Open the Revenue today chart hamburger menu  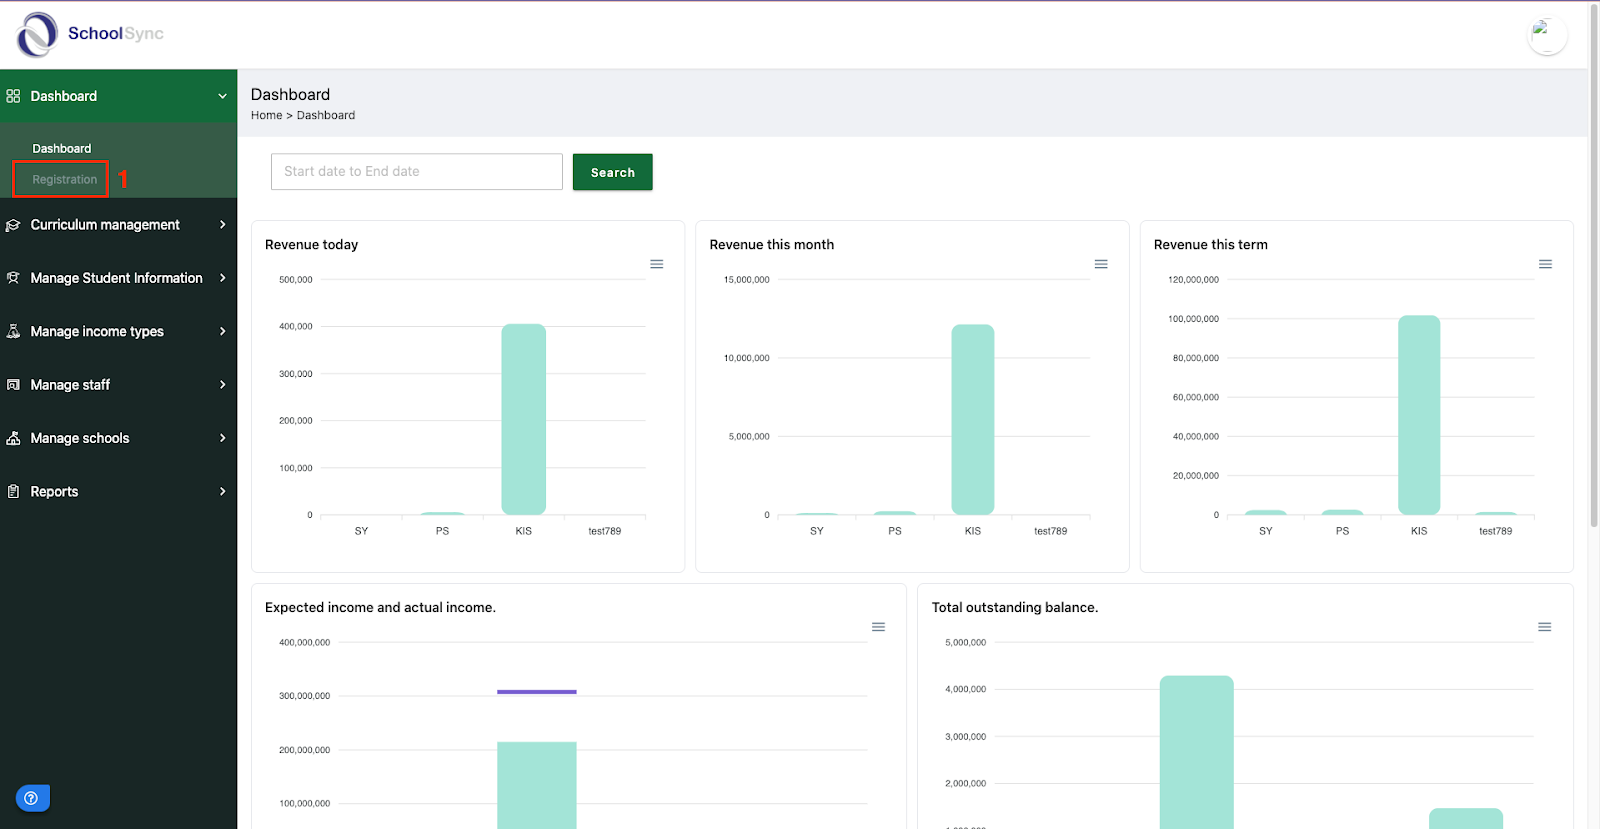[657, 264]
